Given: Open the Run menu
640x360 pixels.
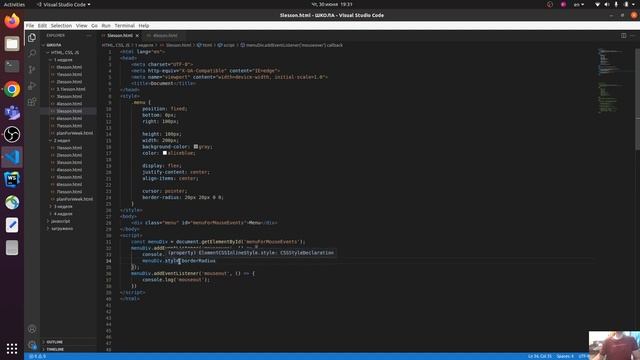Looking at the screenshot, I should 106,26.
